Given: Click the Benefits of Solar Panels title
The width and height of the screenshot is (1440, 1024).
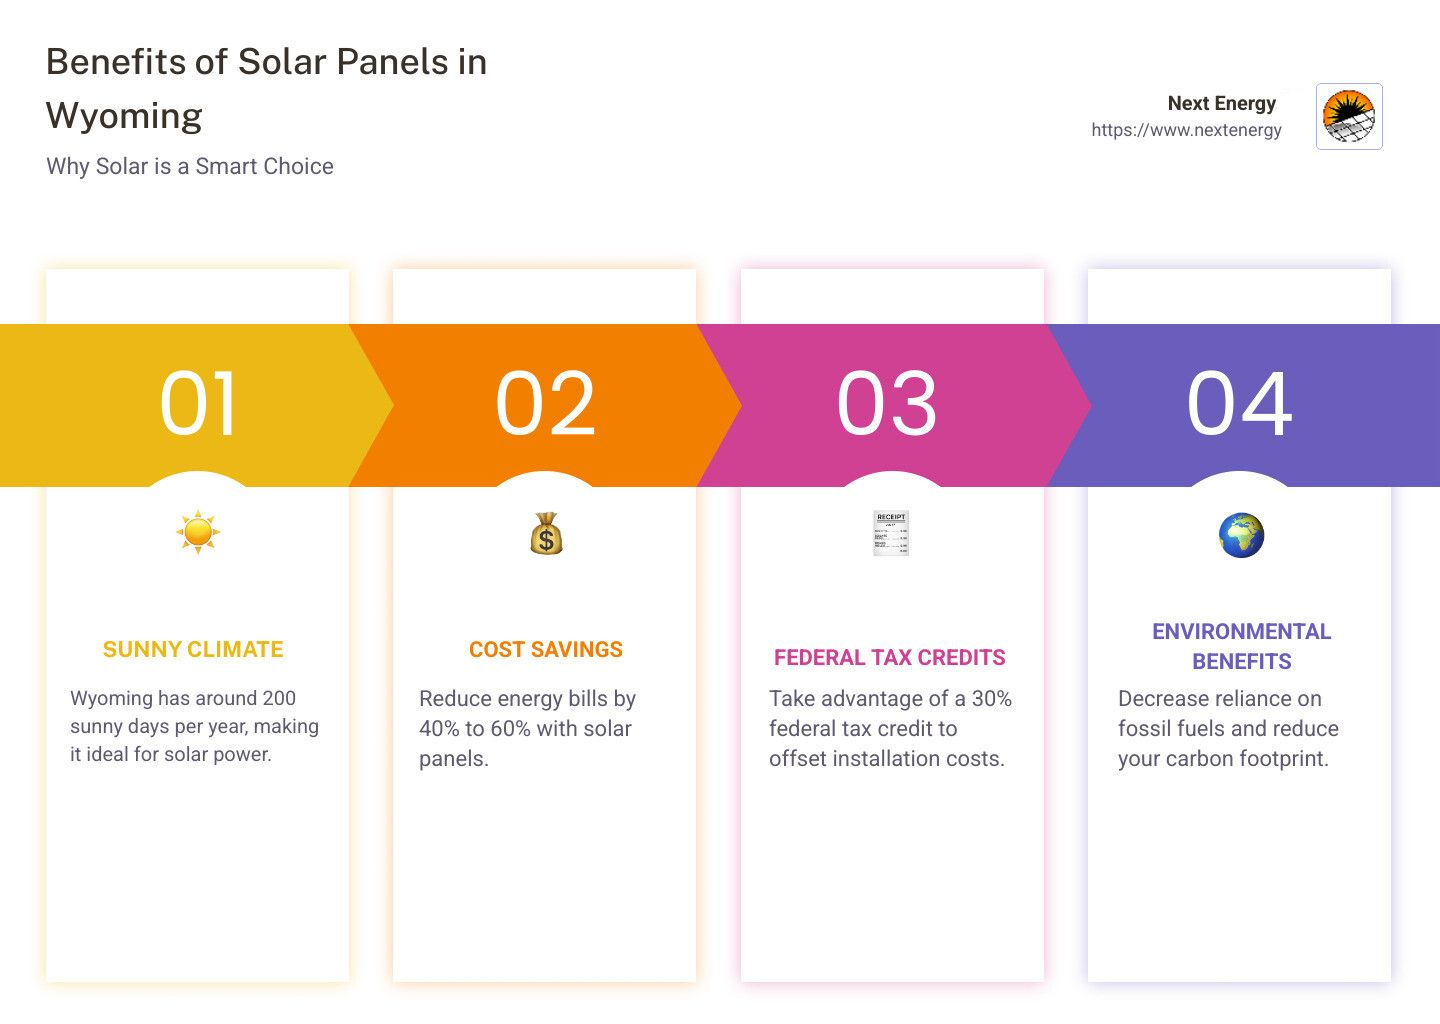Looking at the screenshot, I should 266,88.
